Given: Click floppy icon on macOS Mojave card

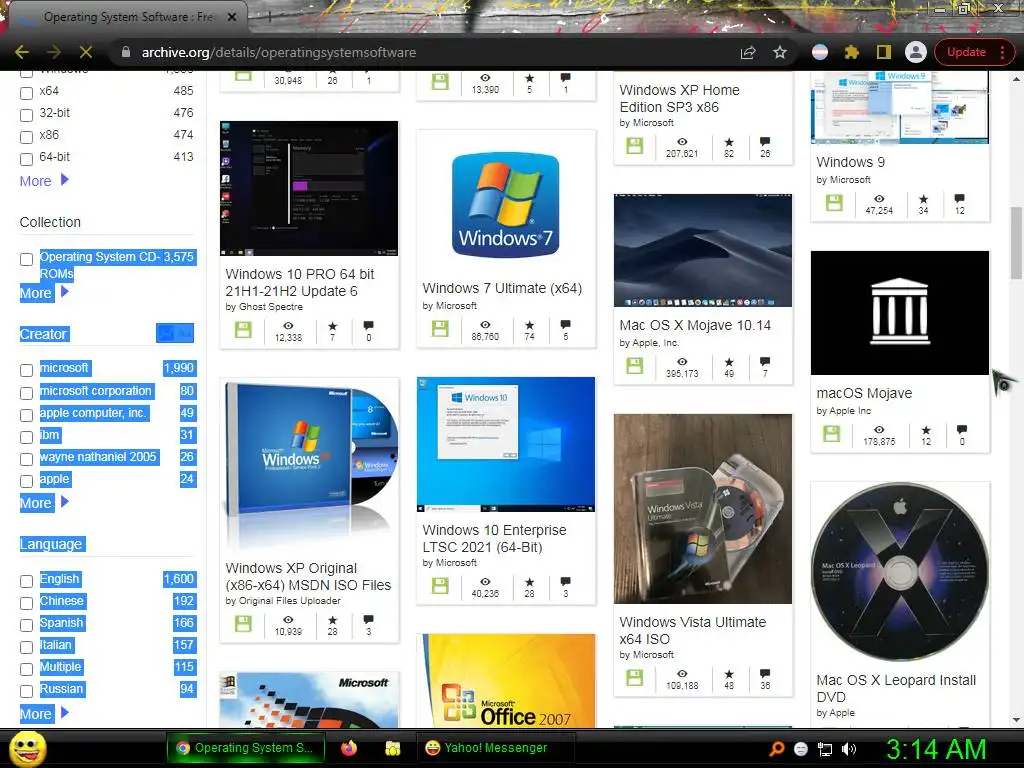Looking at the screenshot, I should [831, 433].
